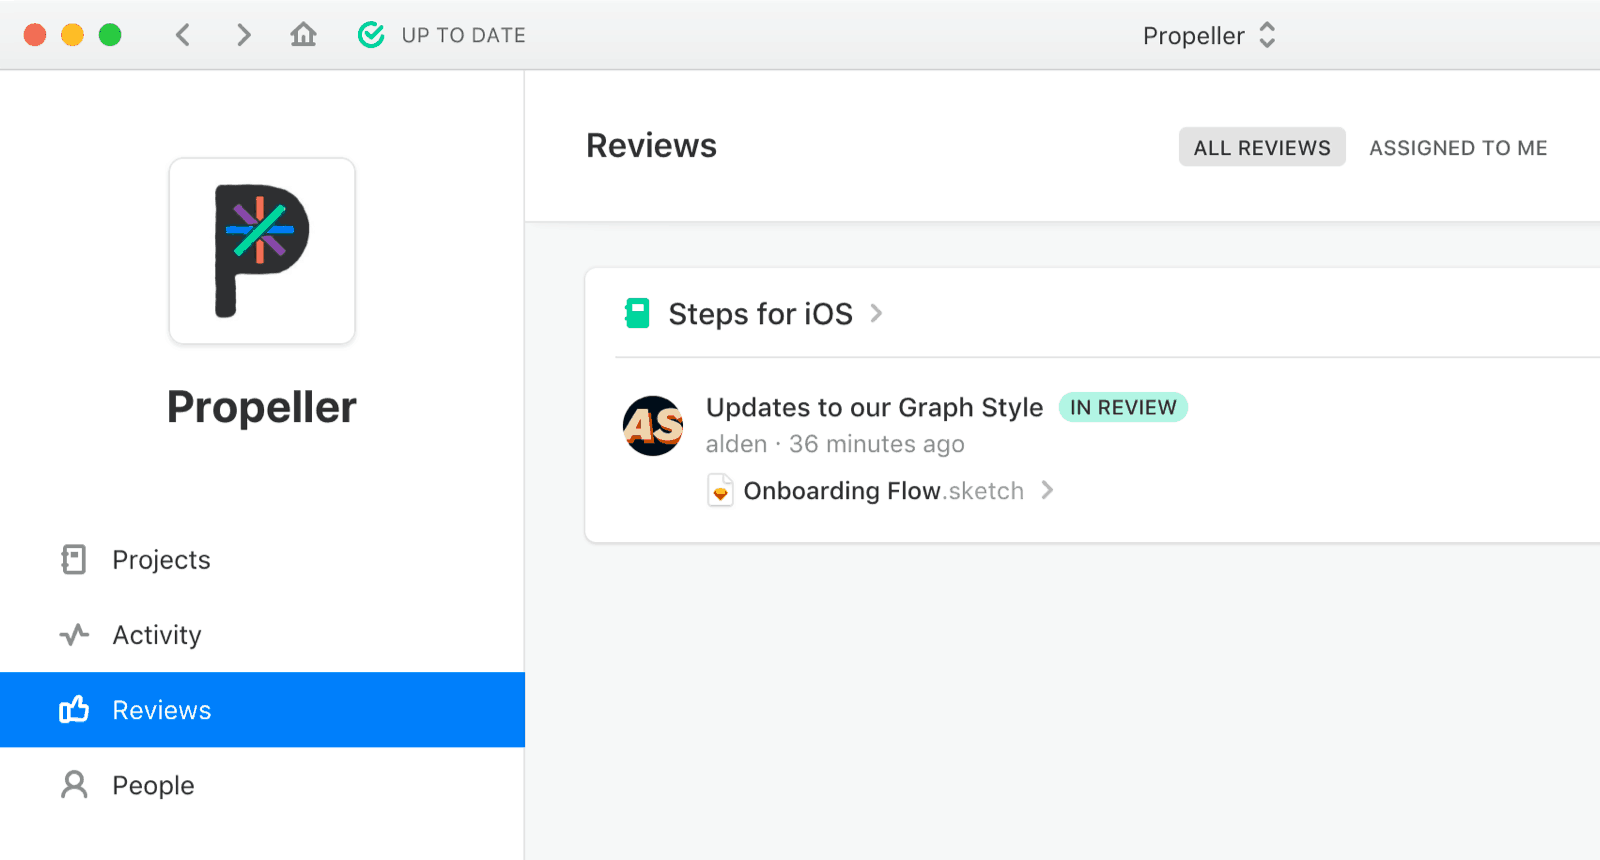The height and width of the screenshot is (860, 1600).
Task: Close the window with red button
Action: [35, 35]
